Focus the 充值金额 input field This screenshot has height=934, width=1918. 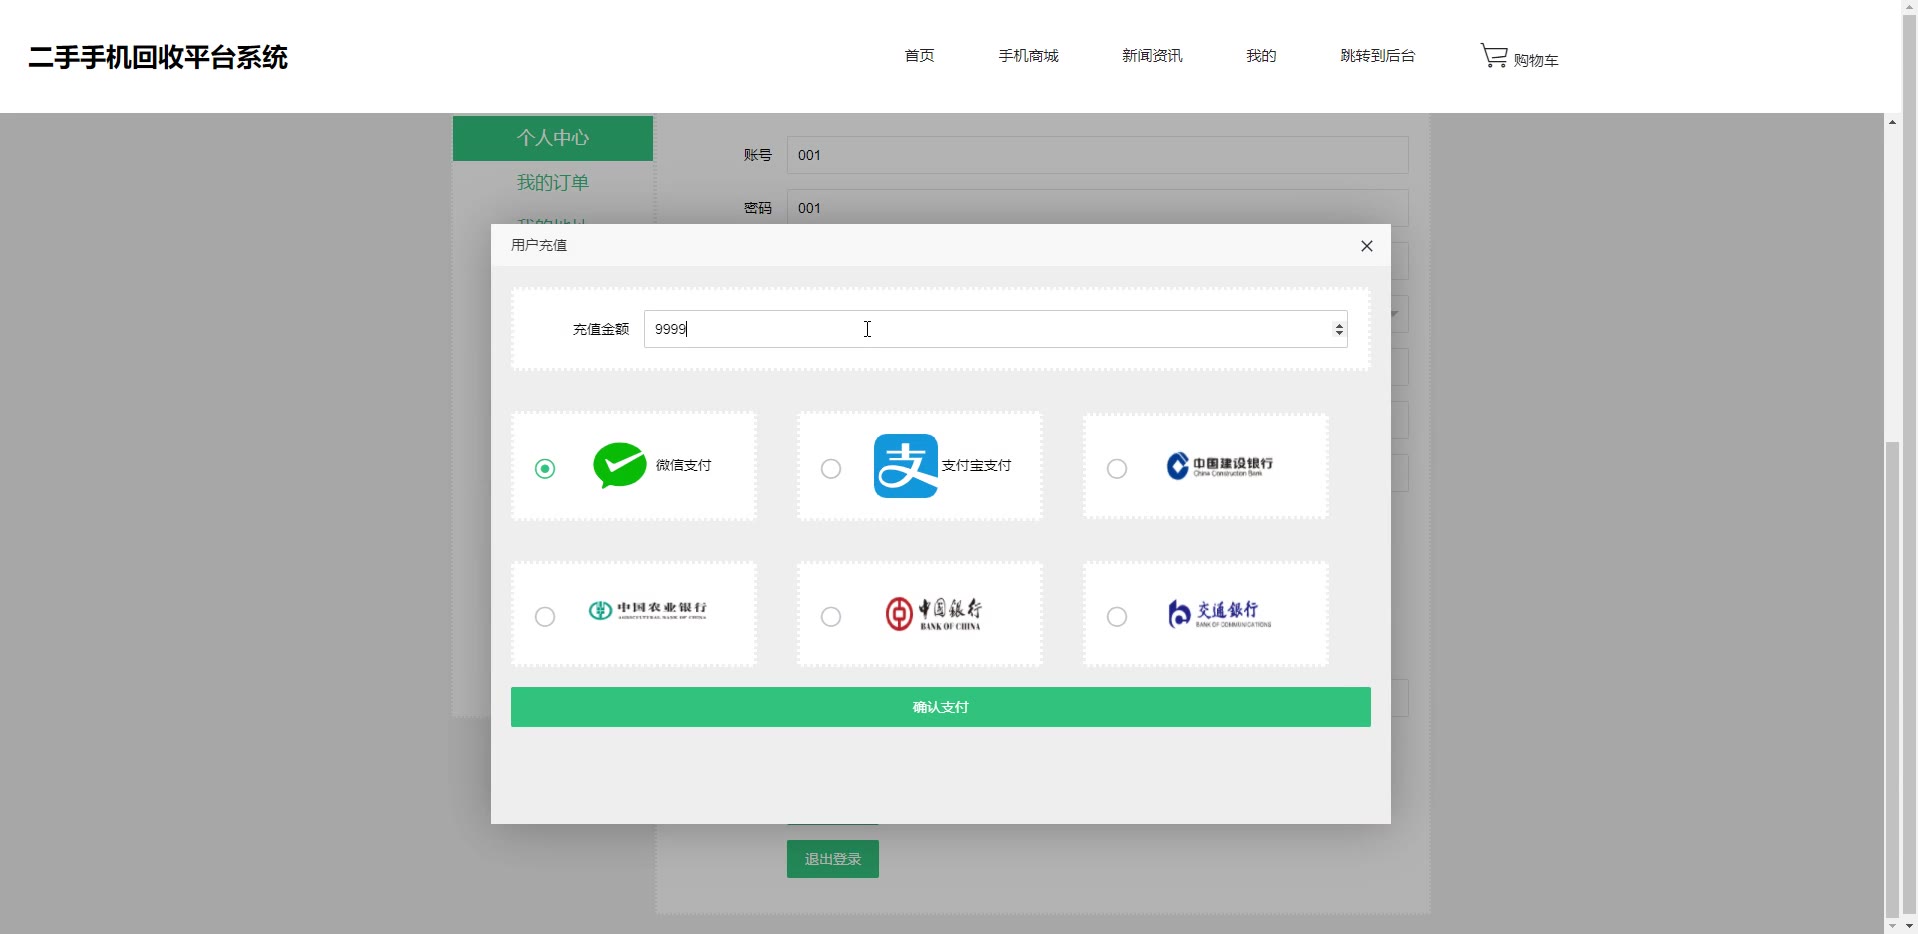tap(995, 329)
